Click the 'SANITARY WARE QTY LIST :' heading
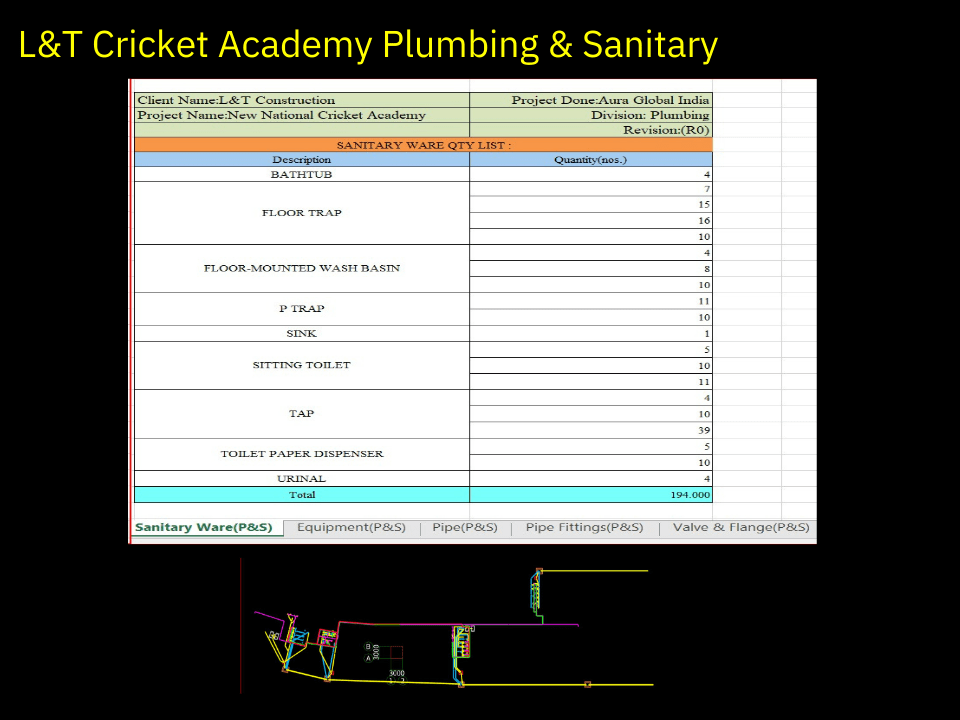Viewport: 960px width, 720px height. coord(423,145)
